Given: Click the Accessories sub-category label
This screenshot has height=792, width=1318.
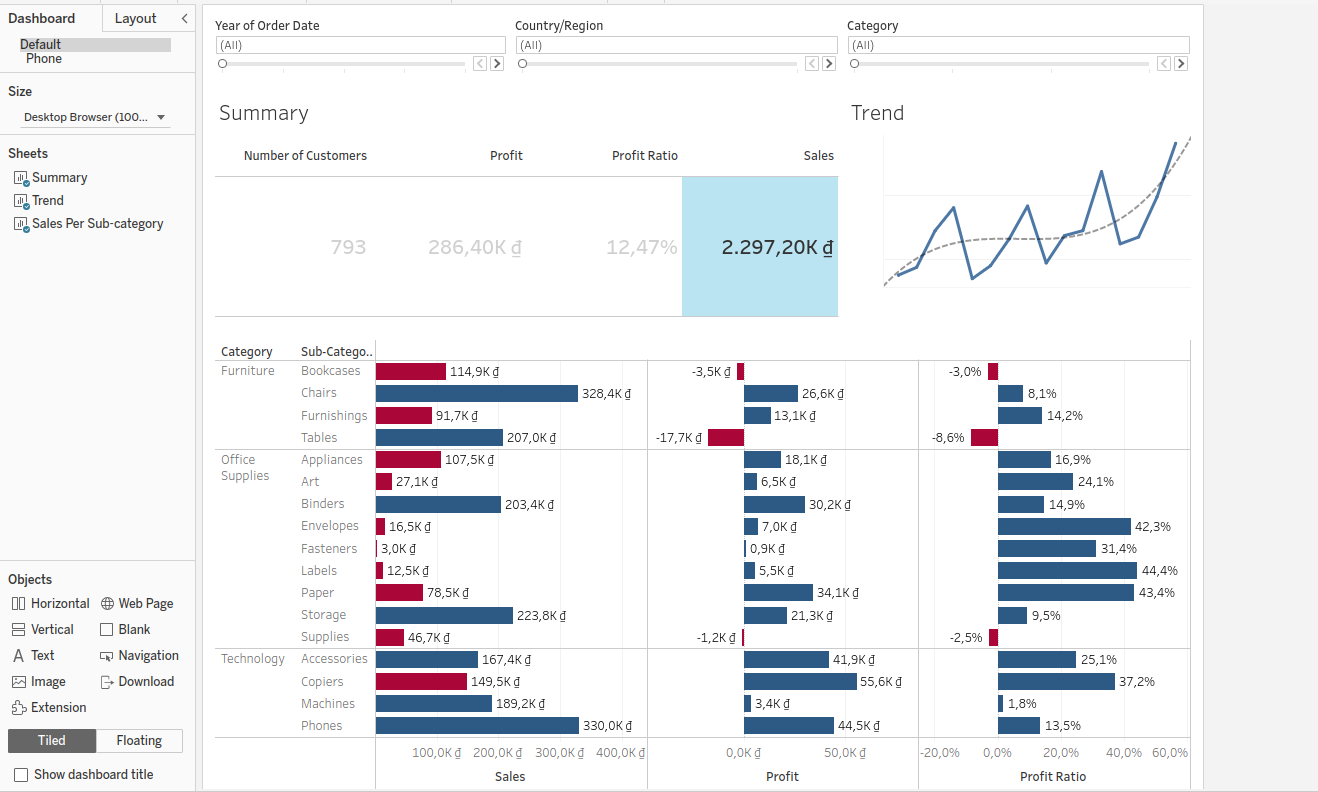Looking at the screenshot, I should point(335,659).
